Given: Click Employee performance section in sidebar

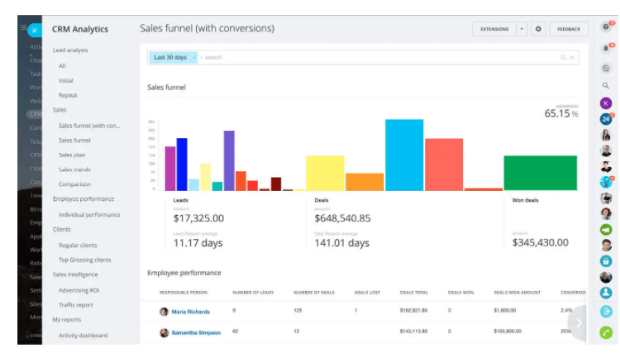Looking at the screenshot, I should coord(83,199).
